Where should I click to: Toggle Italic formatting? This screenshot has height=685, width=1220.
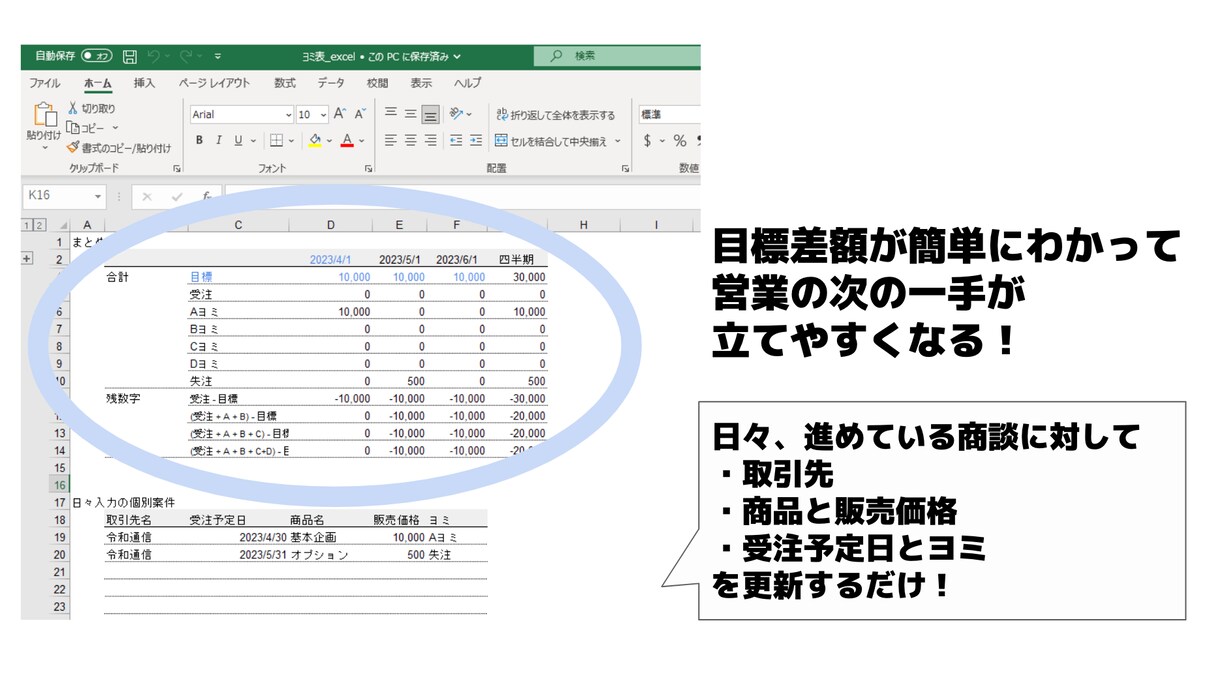pyautogui.click(x=219, y=141)
